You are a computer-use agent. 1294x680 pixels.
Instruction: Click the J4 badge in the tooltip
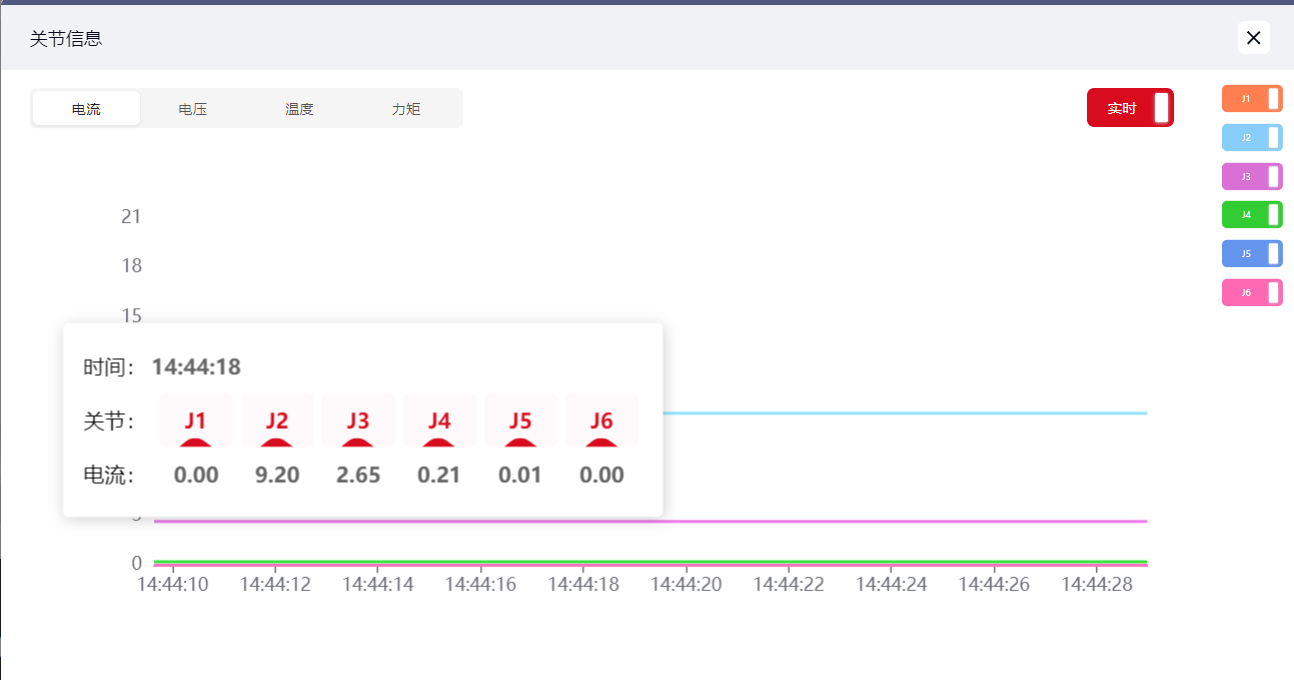(440, 420)
